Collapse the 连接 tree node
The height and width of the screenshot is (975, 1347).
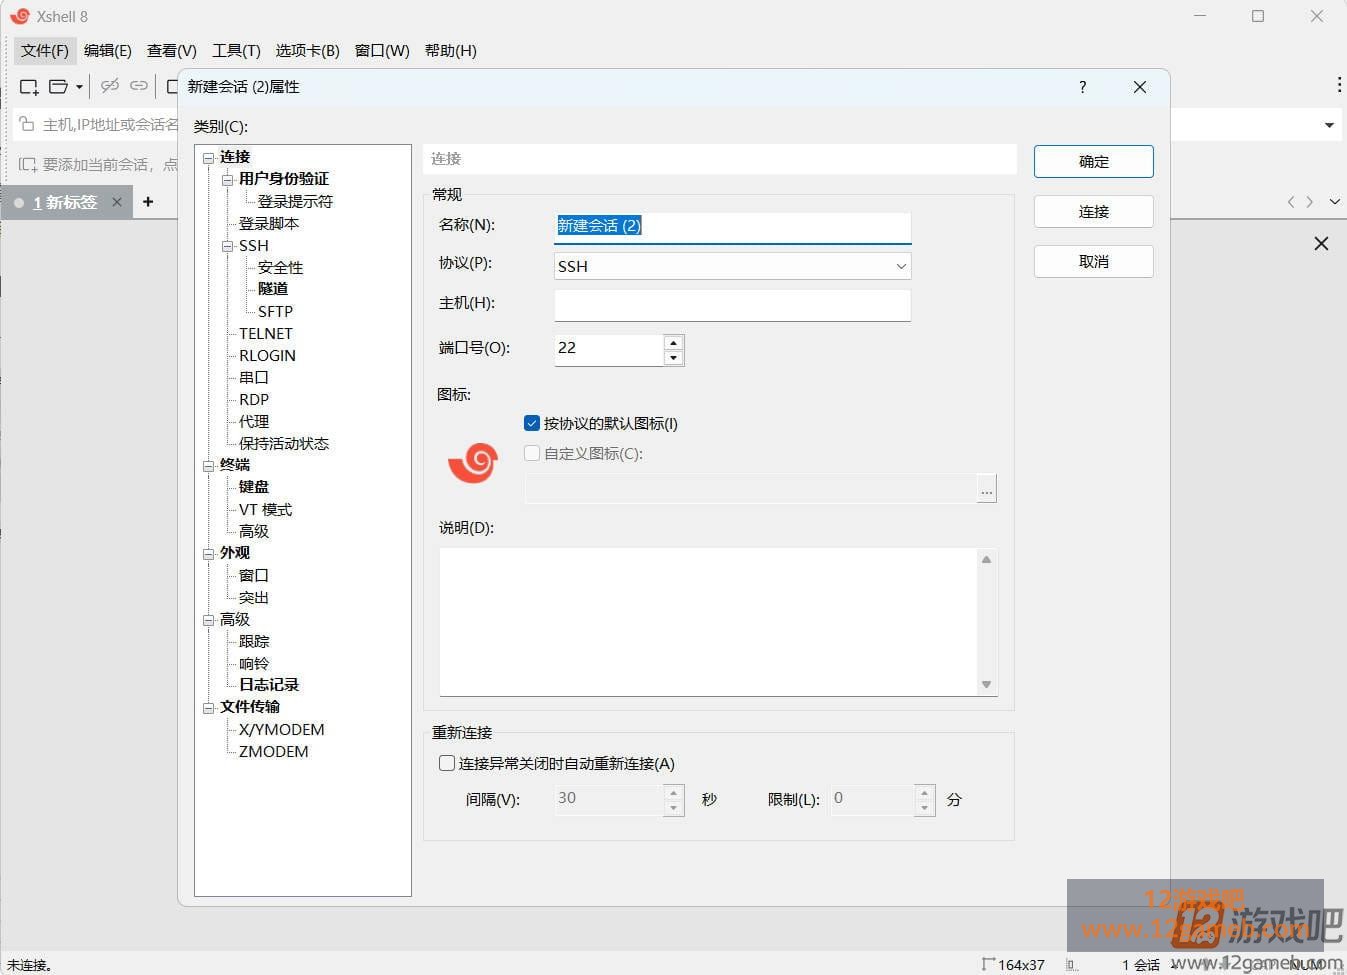click(208, 157)
